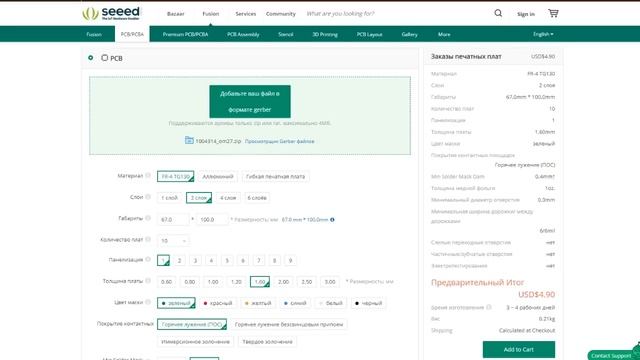640x360 pixels.
Task: Select board thickness 1.60
Action: (x=260, y=282)
